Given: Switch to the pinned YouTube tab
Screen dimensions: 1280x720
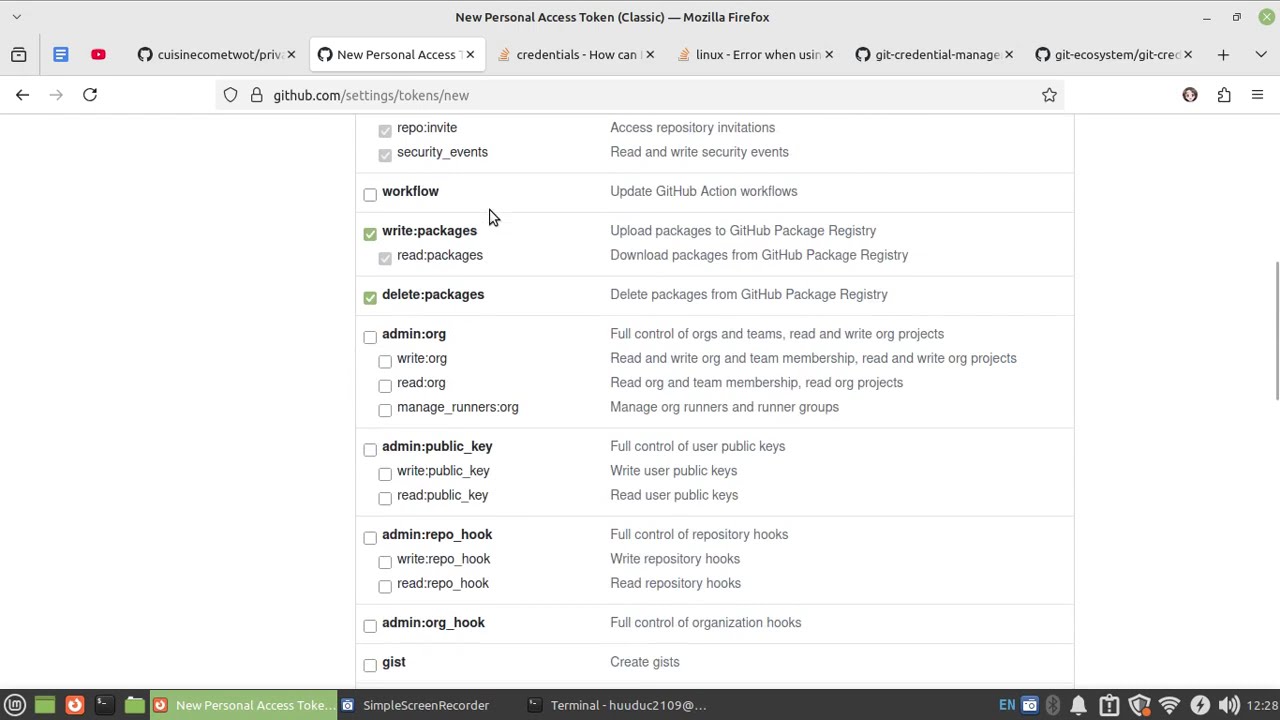Looking at the screenshot, I should [98, 55].
